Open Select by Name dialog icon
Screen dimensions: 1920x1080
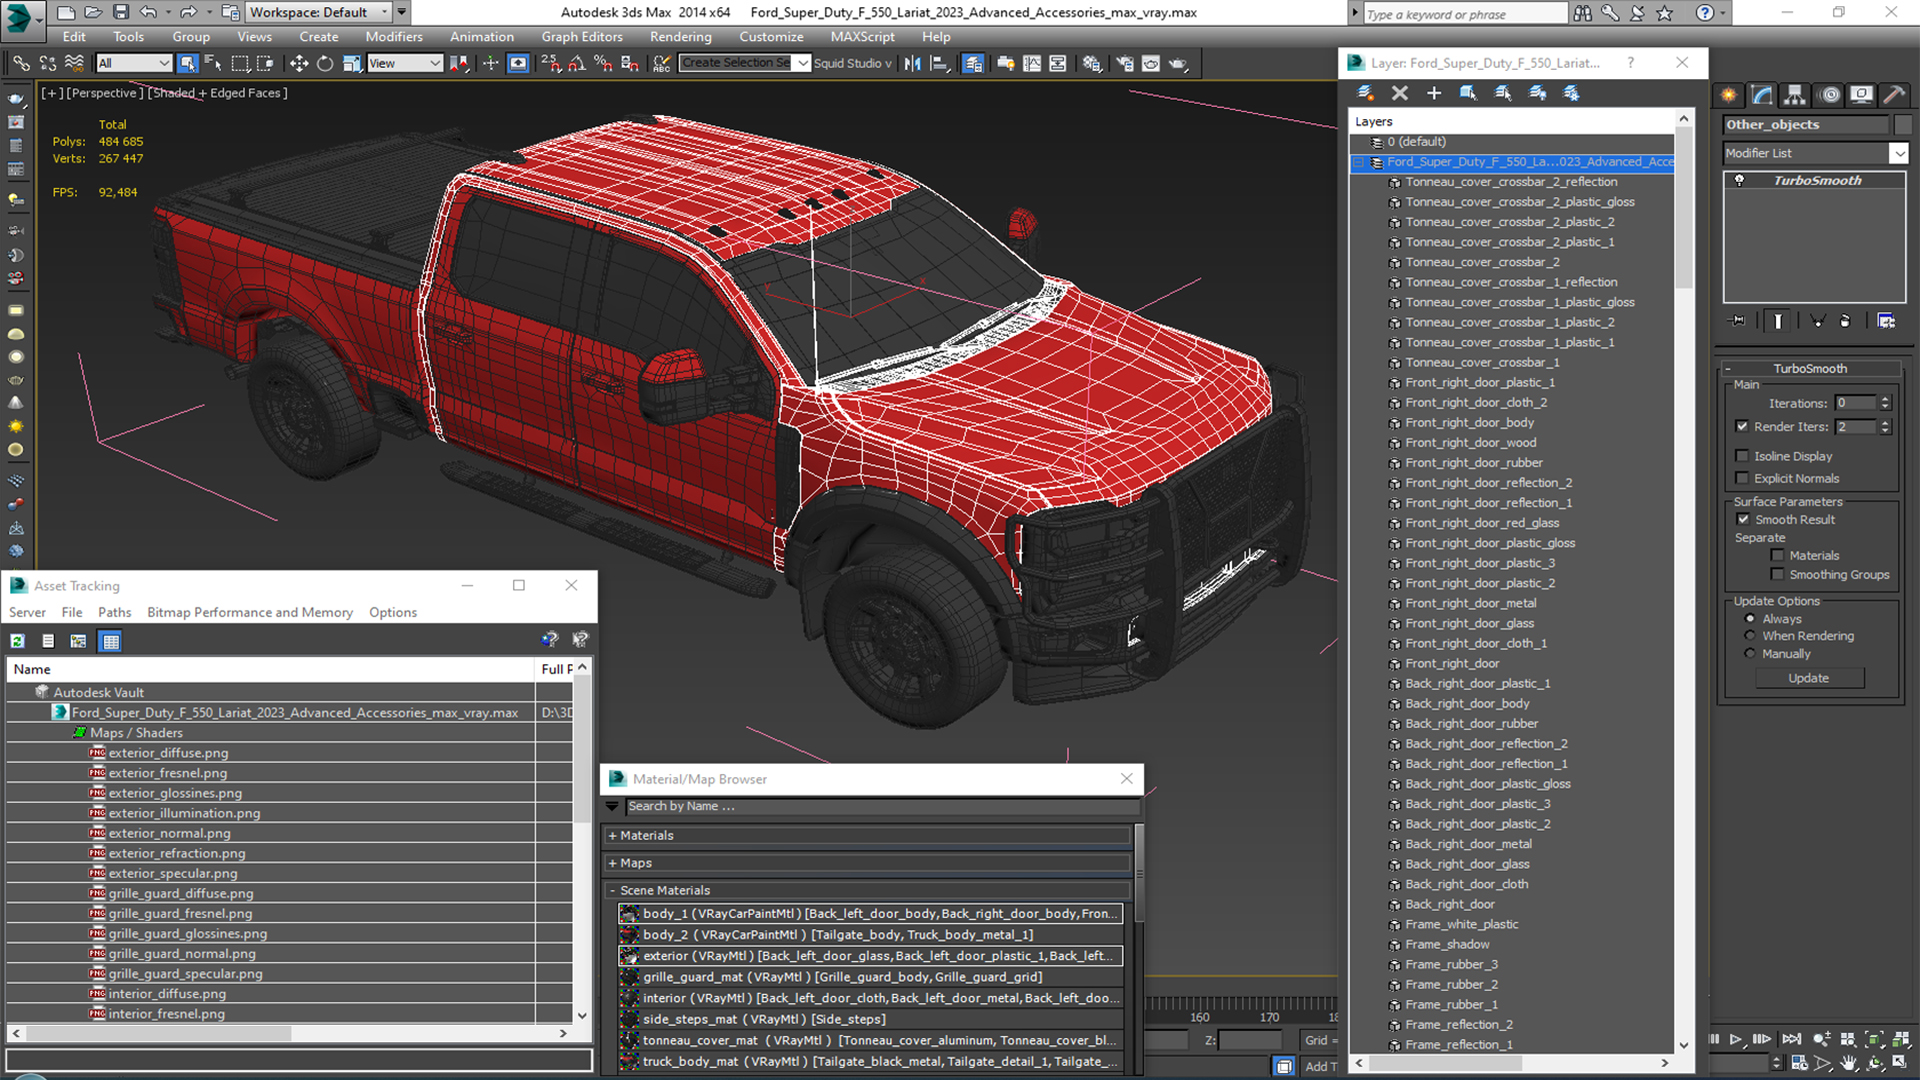tap(213, 63)
